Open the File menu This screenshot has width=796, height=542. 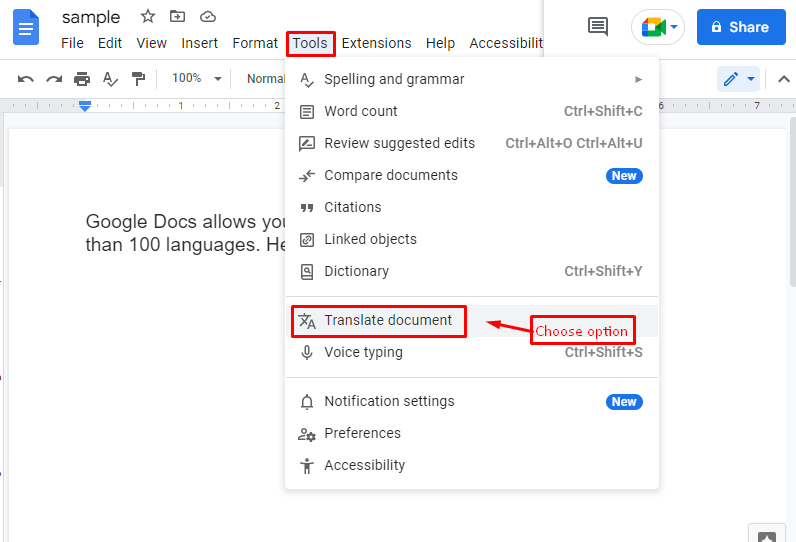(x=72, y=43)
